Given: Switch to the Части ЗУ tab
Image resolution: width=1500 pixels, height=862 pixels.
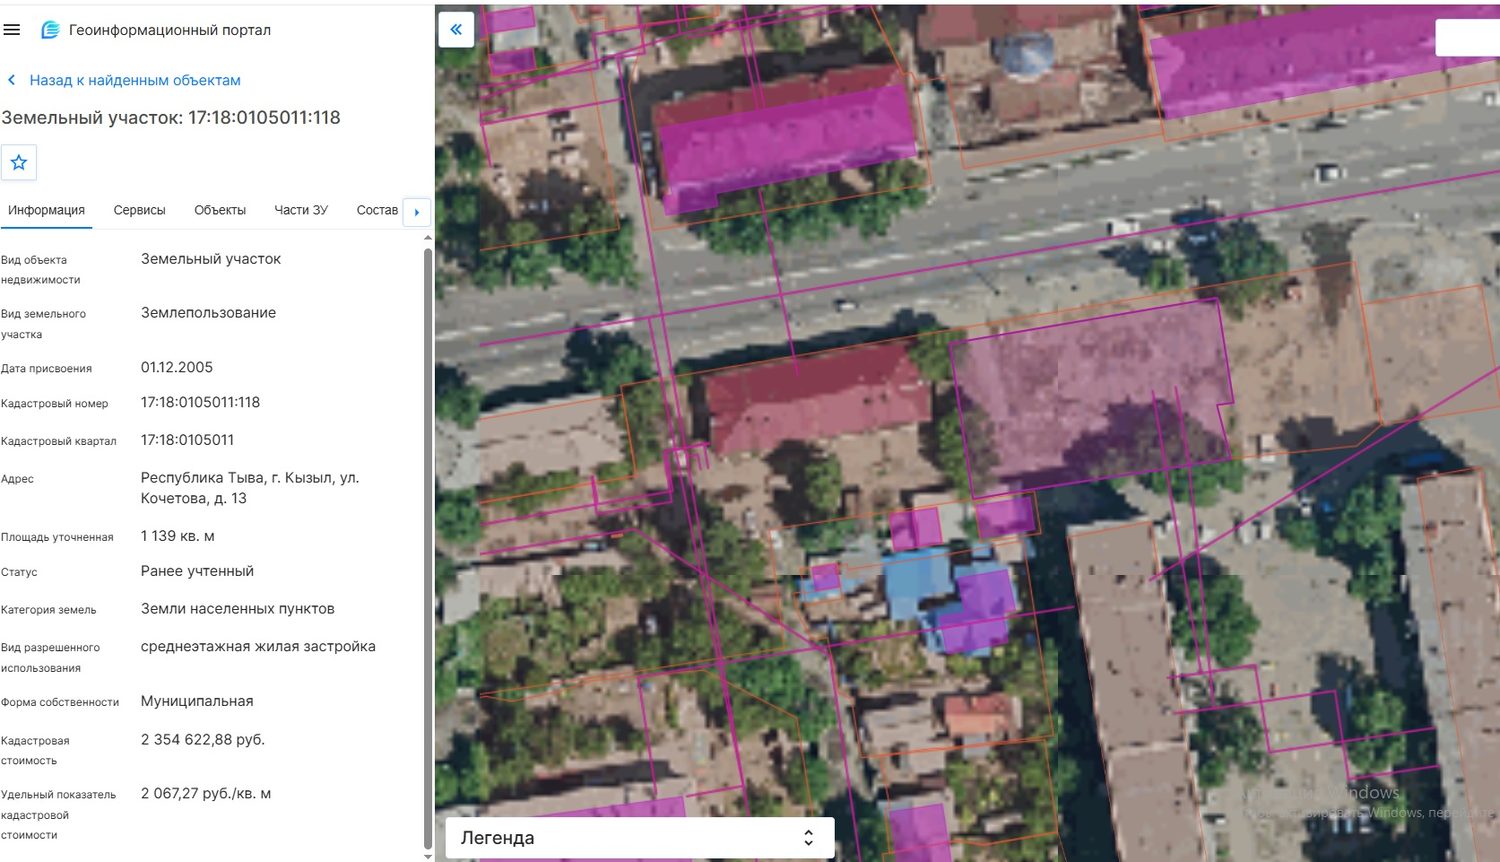Looking at the screenshot, I should click(301, 210).
